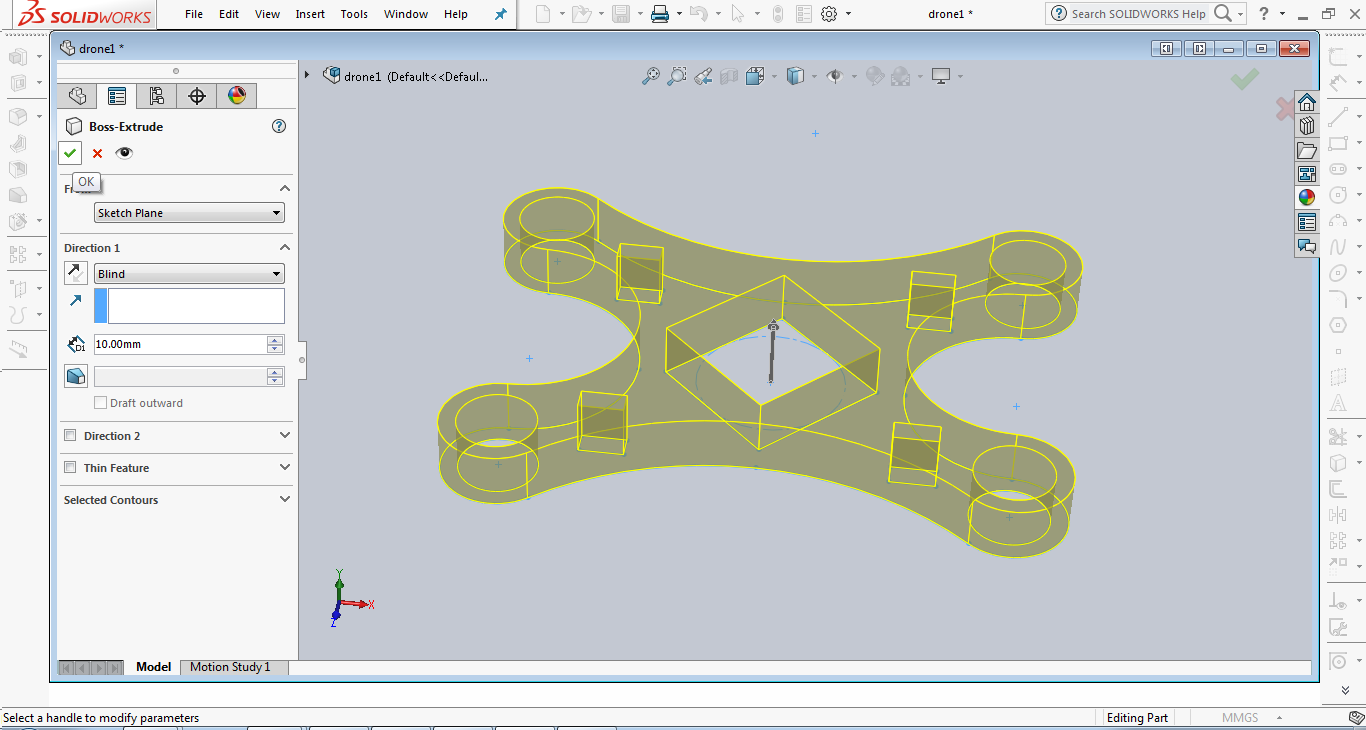Switch to DimXpertManager tab

pyautogui.click(x=197, y=96)
